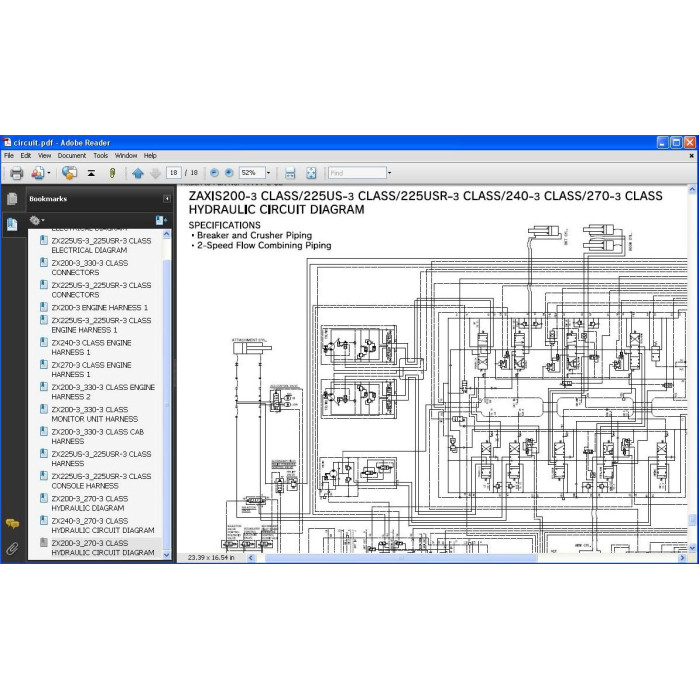This screenshot has height=700, width=700.
Task: Collapse the Bookmarks panel with arrow button
Action: point(167,199)
